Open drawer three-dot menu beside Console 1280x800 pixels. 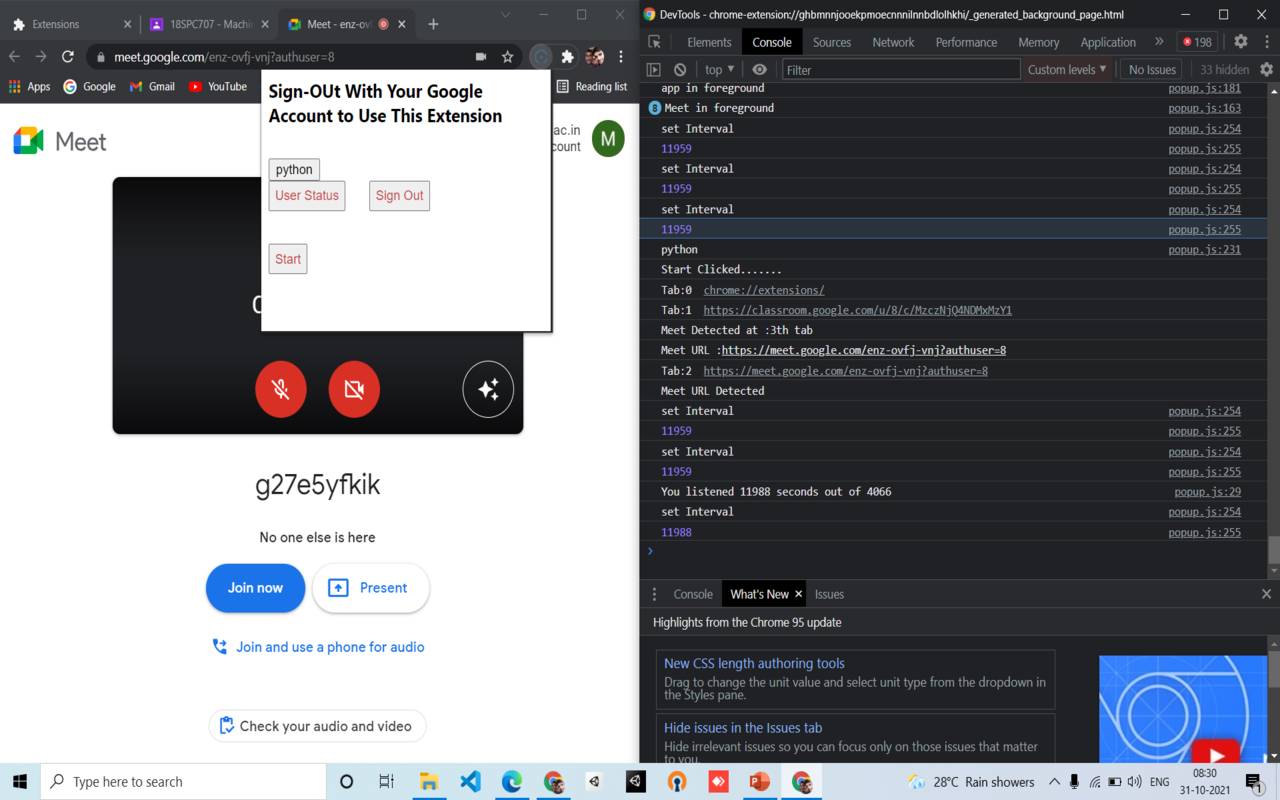point(655,594)
